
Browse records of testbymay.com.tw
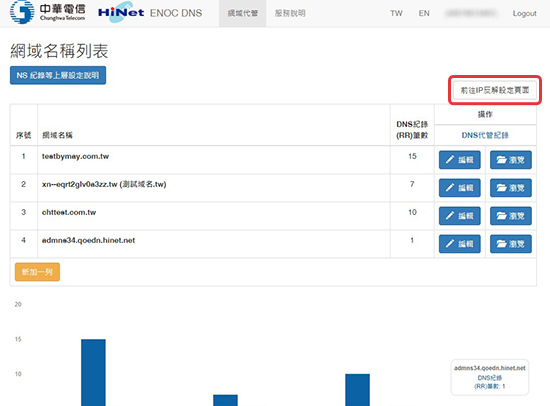(x=511, y=160)
